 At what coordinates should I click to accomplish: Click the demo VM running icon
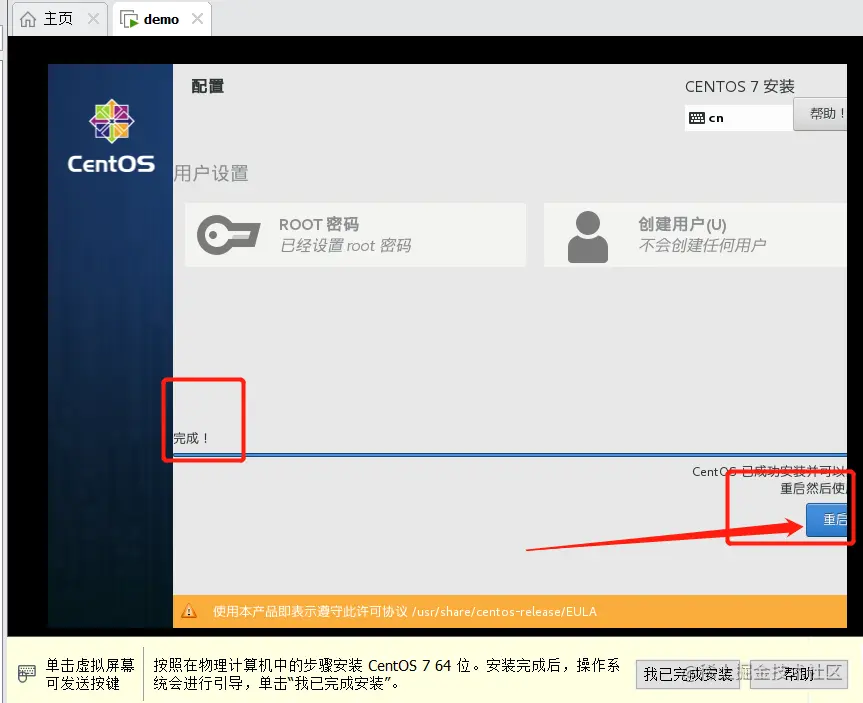pos(129,20)
